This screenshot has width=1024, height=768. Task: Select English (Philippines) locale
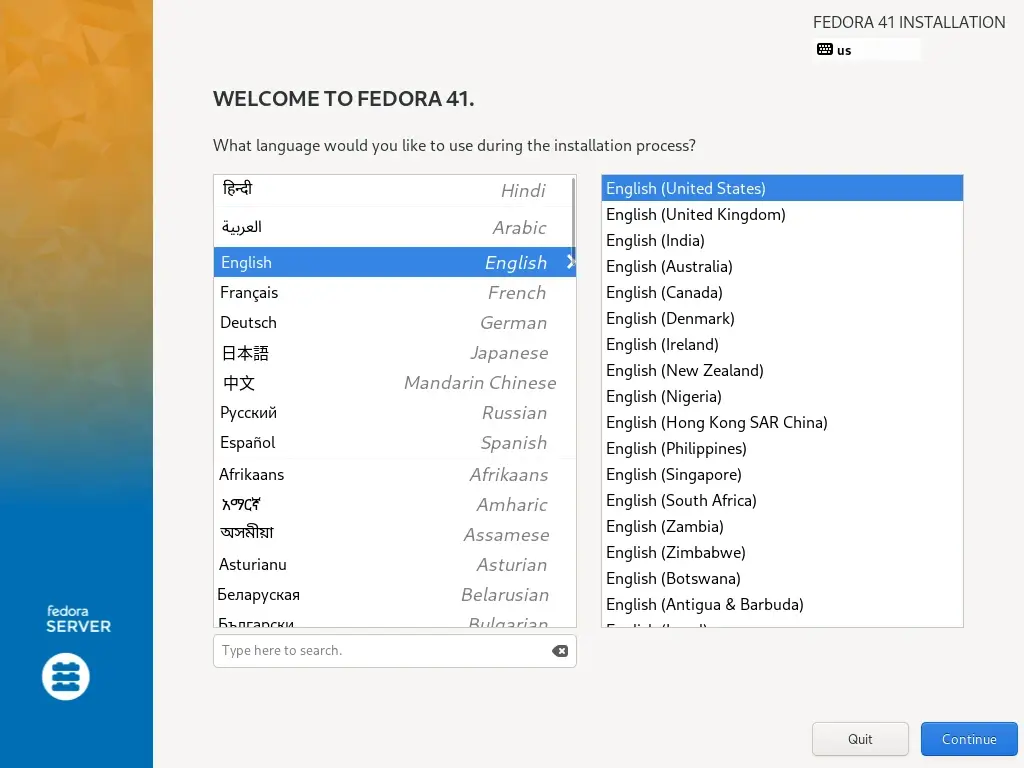coord(782,449)
